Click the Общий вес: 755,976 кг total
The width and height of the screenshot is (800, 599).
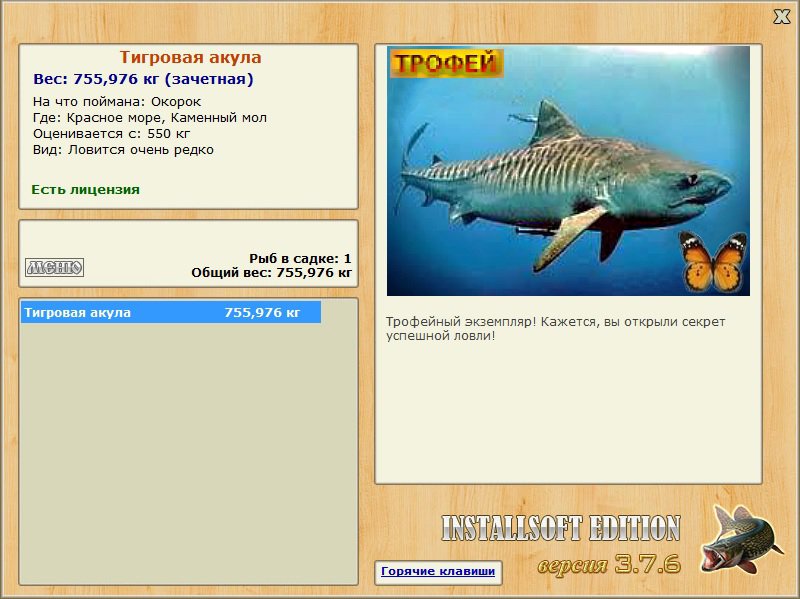271,273
